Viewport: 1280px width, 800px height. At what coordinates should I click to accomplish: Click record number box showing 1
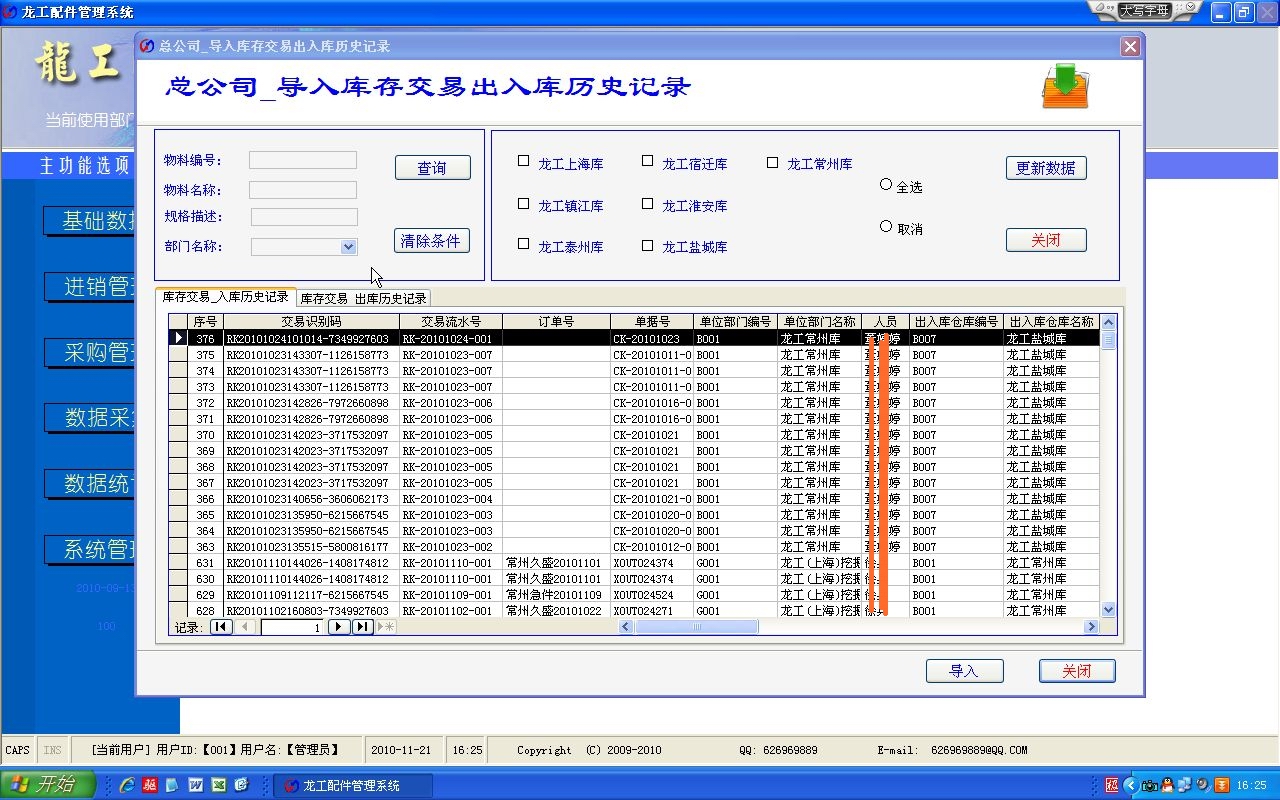click(x=292, y=627)
